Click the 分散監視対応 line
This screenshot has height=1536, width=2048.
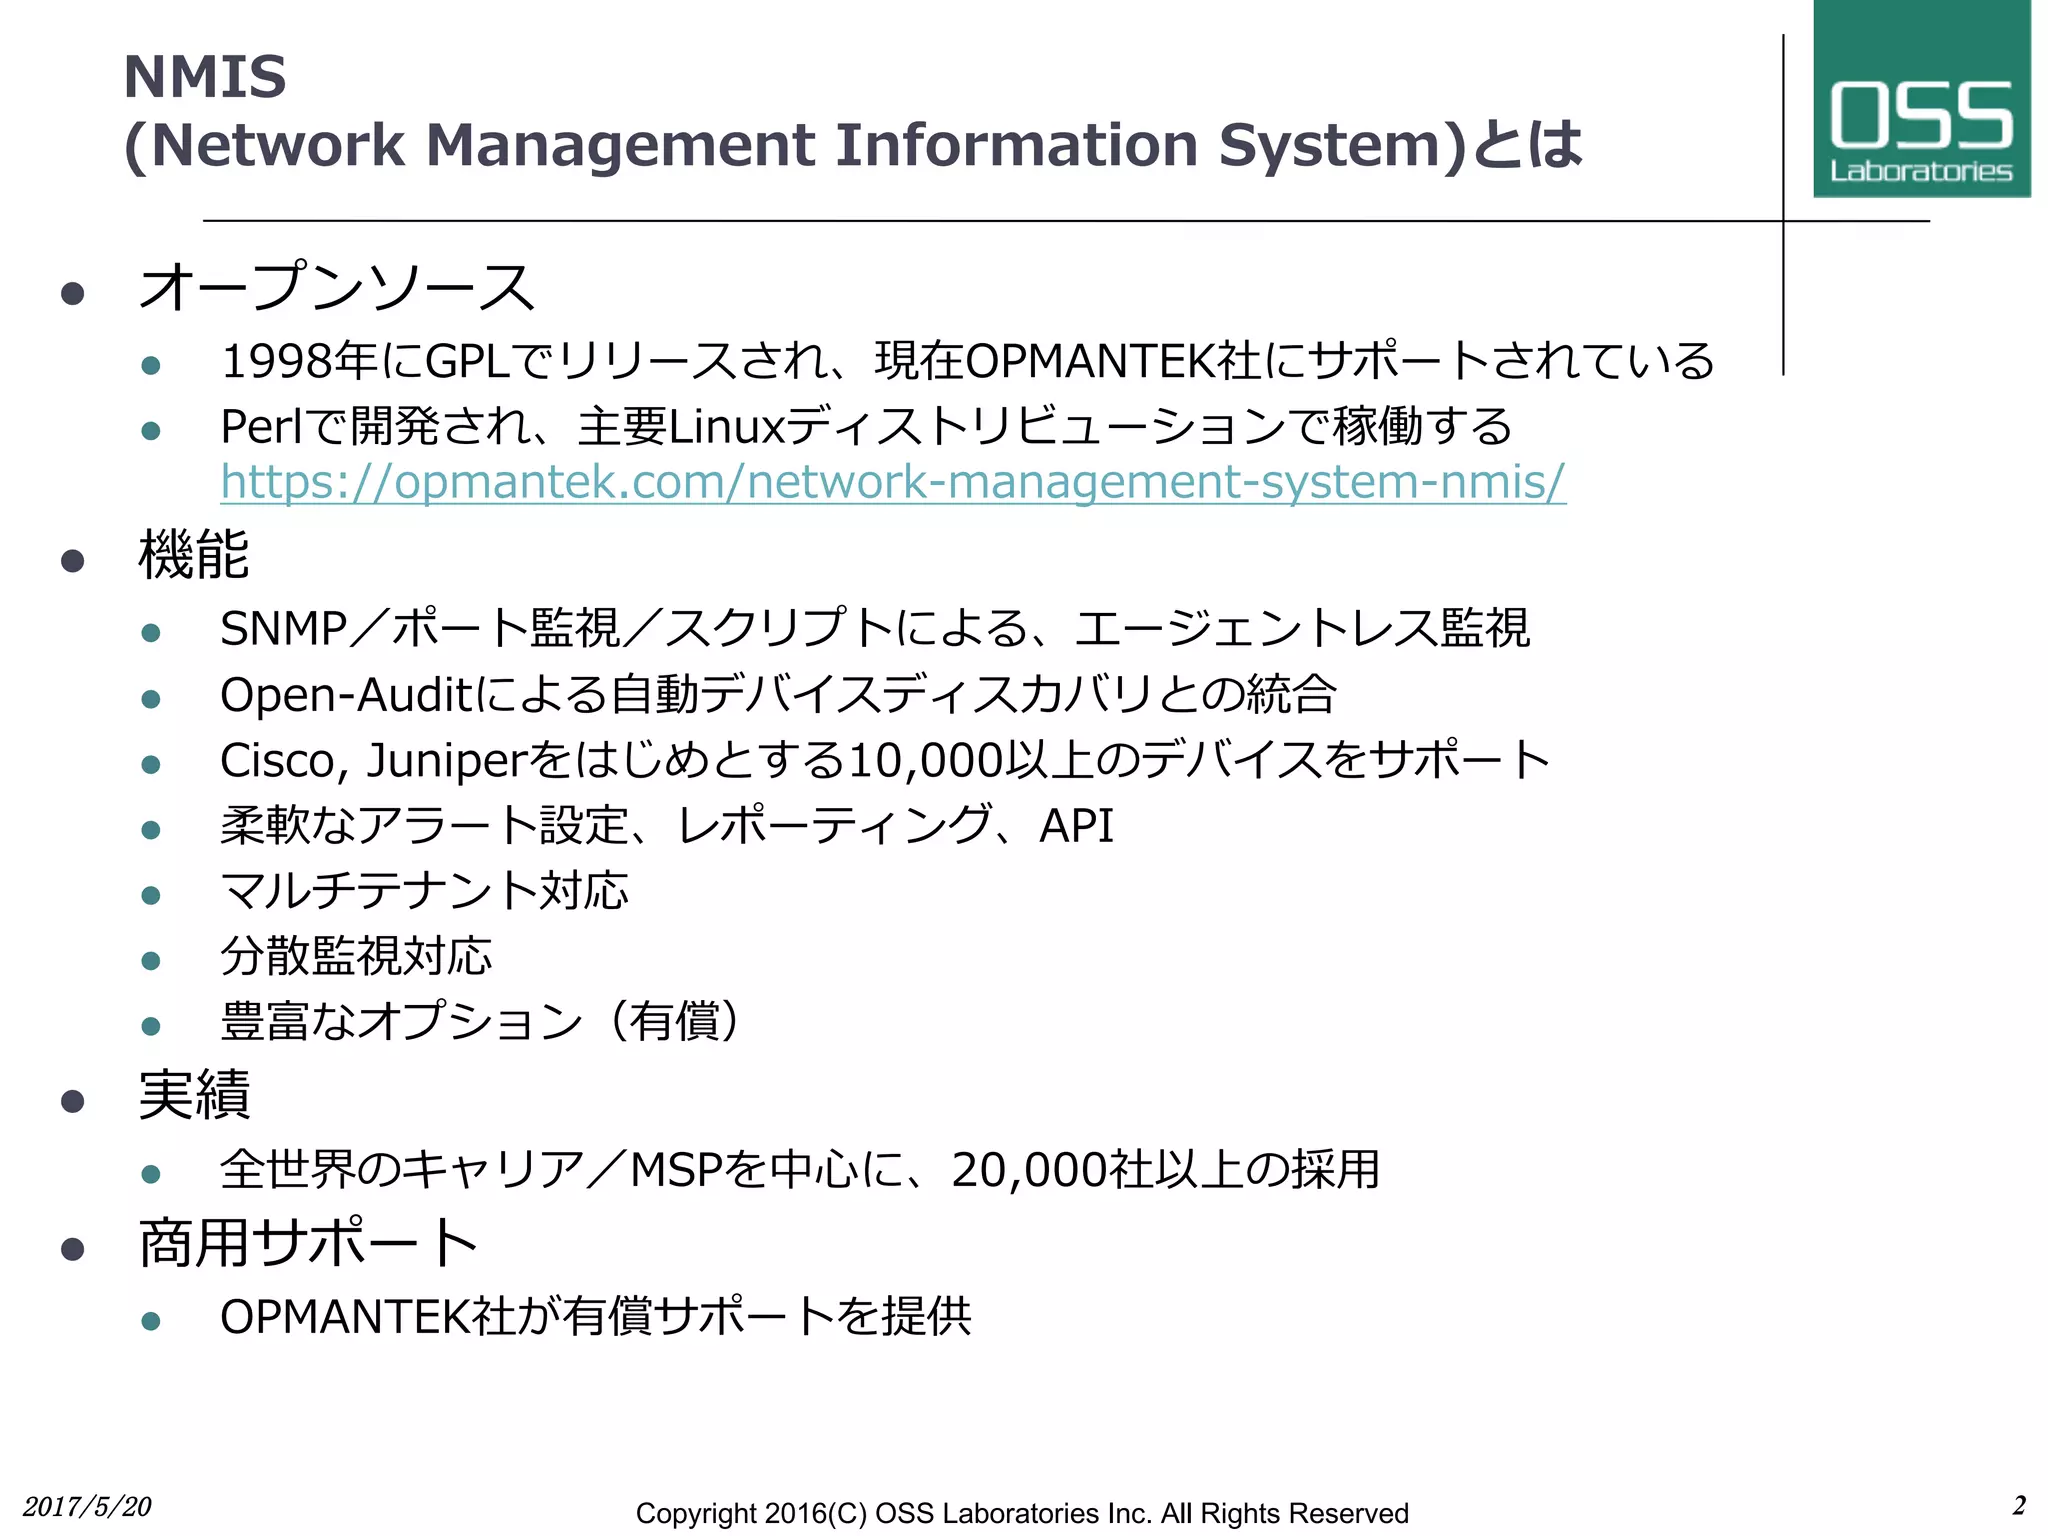tap(356, 956)
